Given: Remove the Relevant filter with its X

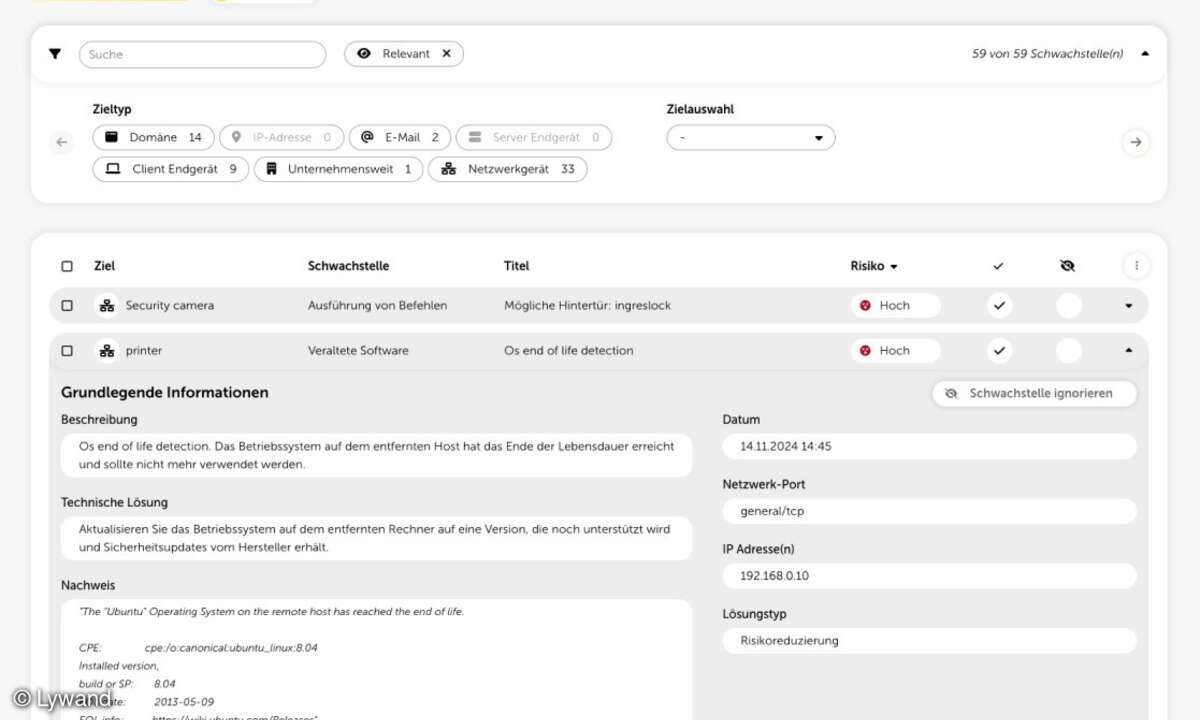Looking at the screenshot, I should 447,54.
